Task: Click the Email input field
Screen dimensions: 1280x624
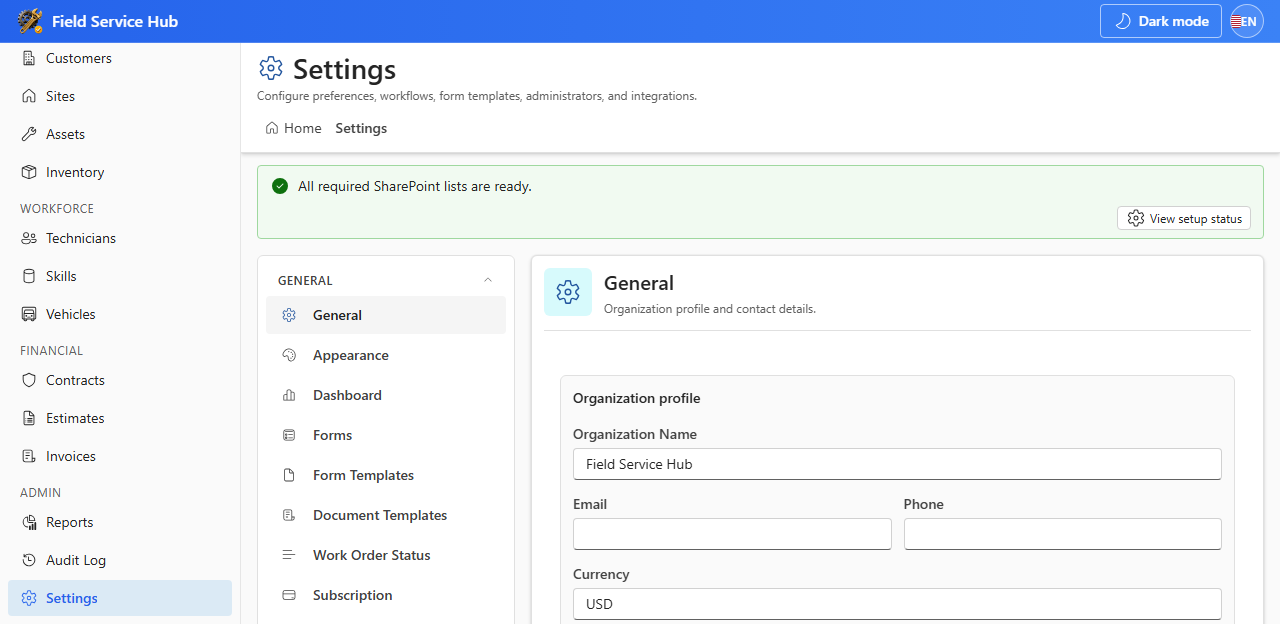Action: click(x=732, y=534)
